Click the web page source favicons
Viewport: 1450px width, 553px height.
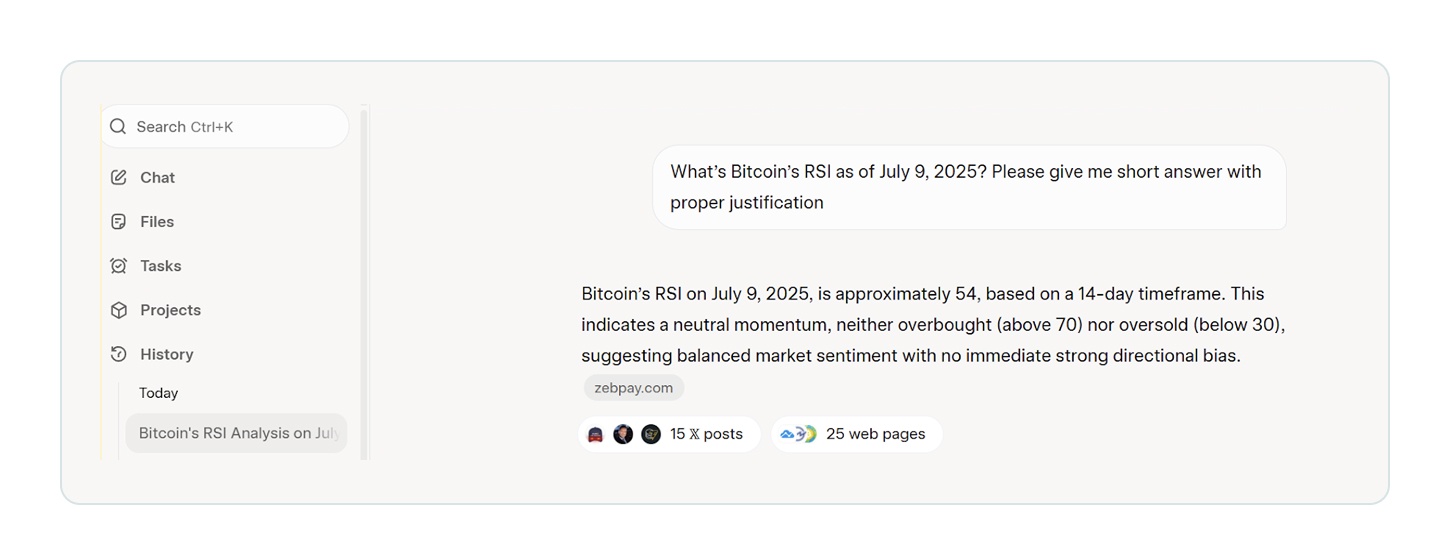pos(798,434)
